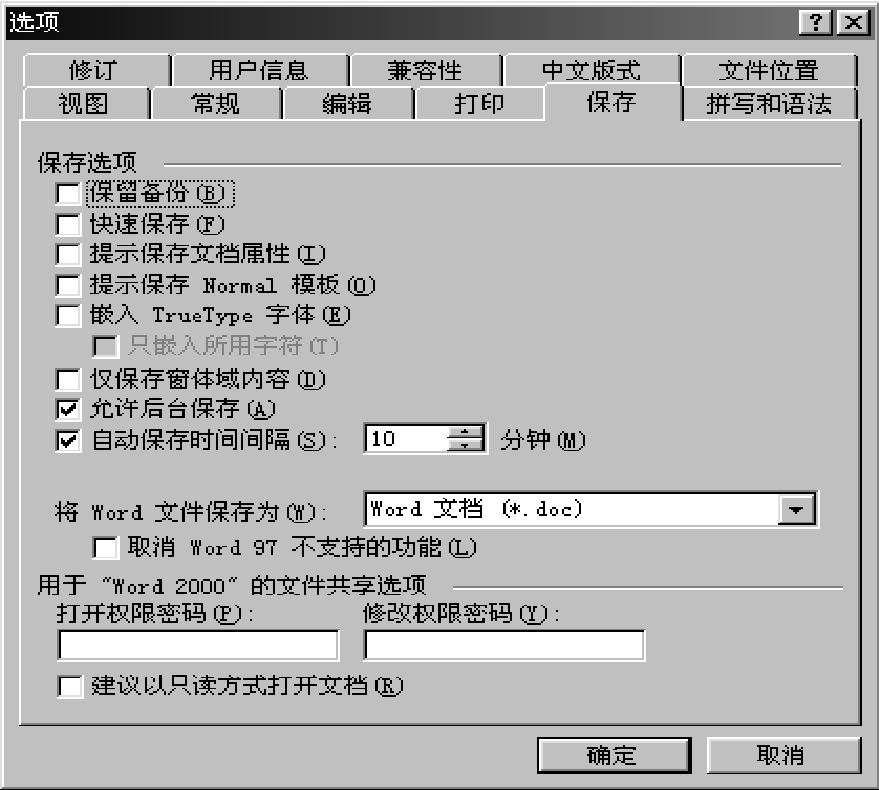
Task: Open the Word 文档 (*.doc) format dropdown
Action: point(797,509)
